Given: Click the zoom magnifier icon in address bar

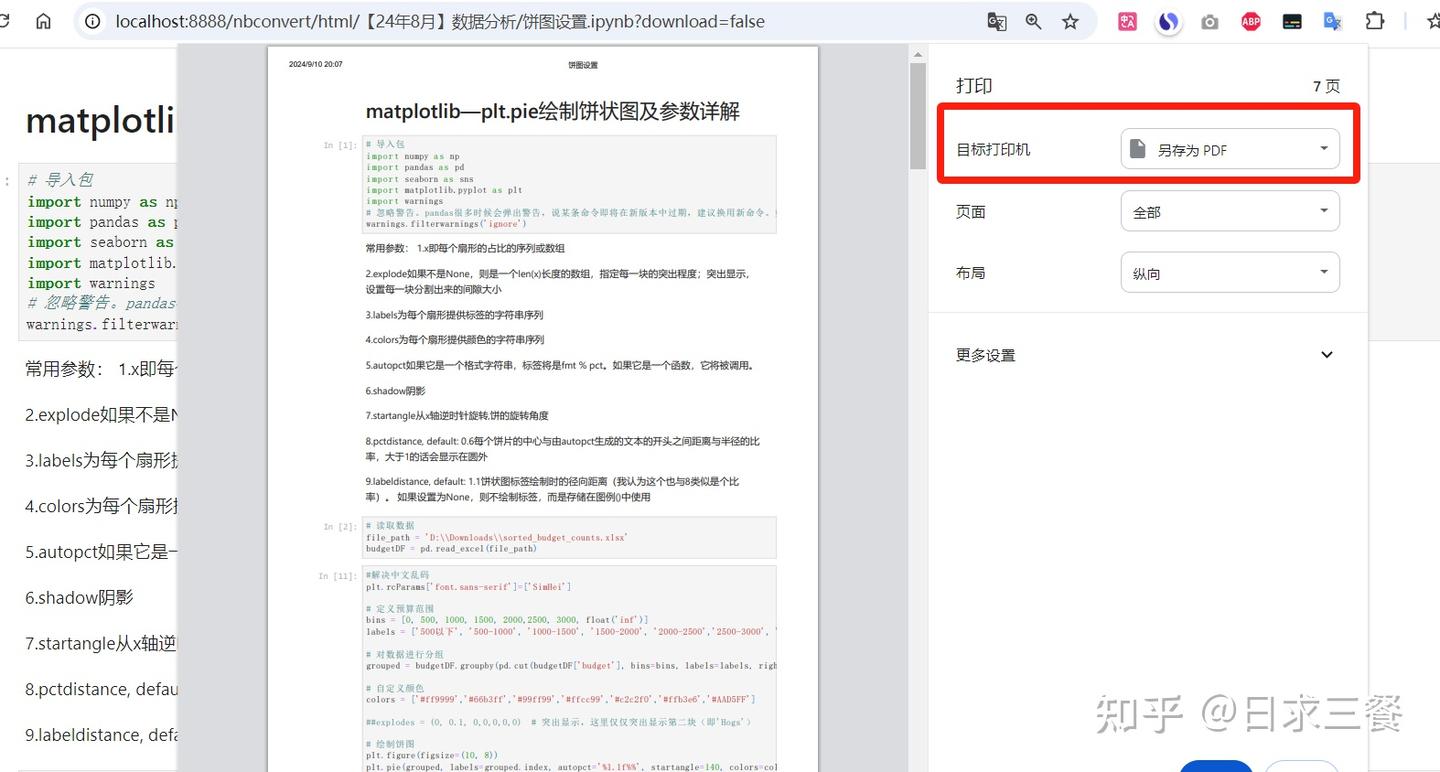Looking at the screenshot, I should (1034, 21).
